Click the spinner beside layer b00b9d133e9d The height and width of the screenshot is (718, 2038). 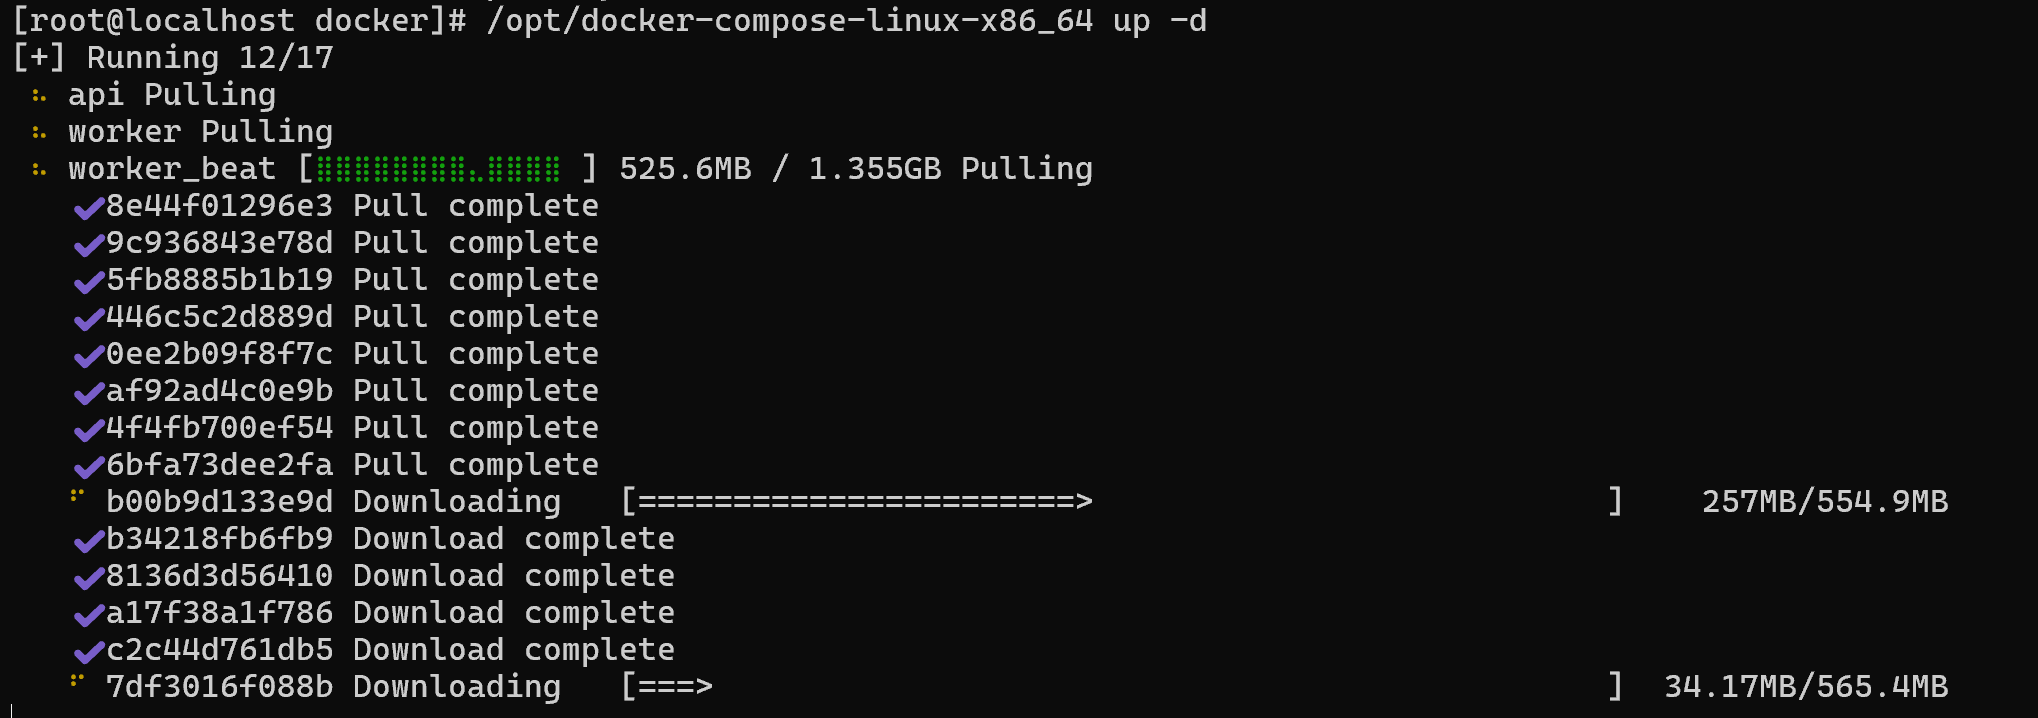click(x=77, y=496)
